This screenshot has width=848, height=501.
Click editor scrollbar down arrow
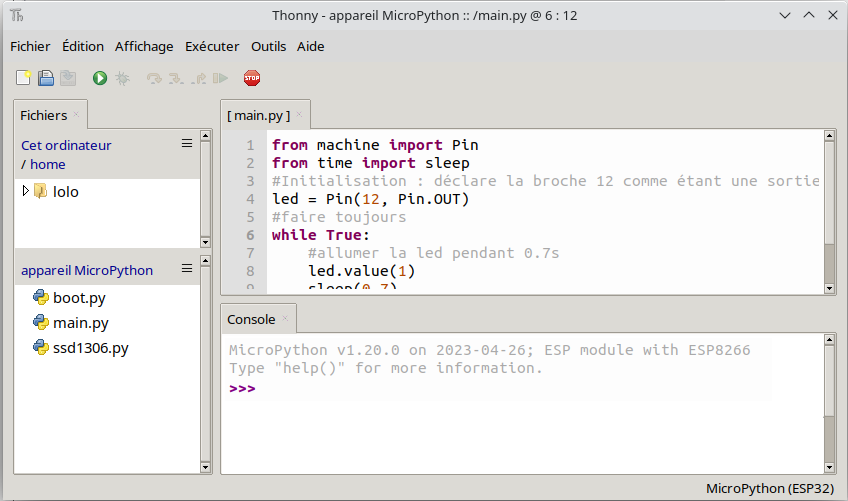830,288
